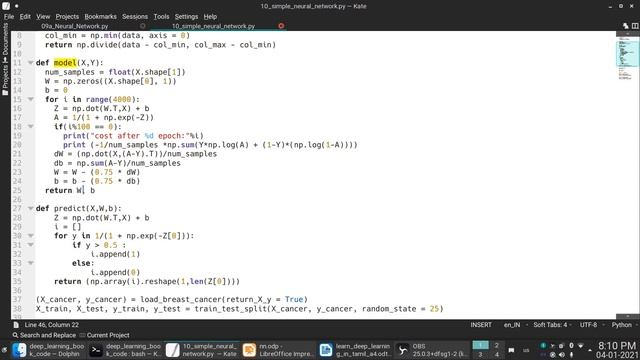Switch to learn_deep_learning odt taskbar entry

point(355,350)
